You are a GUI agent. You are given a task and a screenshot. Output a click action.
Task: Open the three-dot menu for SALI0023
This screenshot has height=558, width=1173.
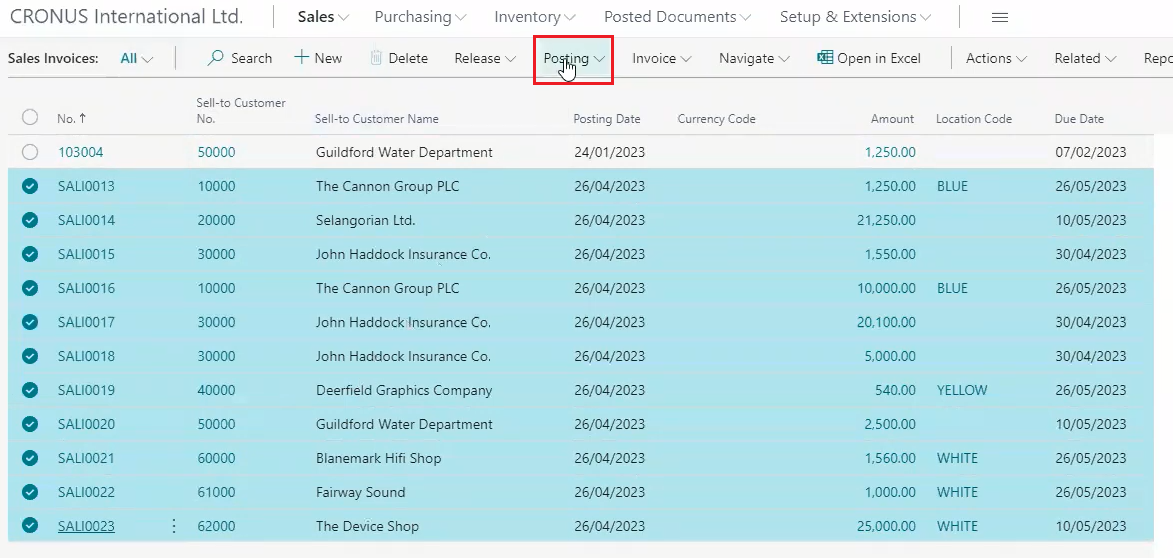pos(174,526)
